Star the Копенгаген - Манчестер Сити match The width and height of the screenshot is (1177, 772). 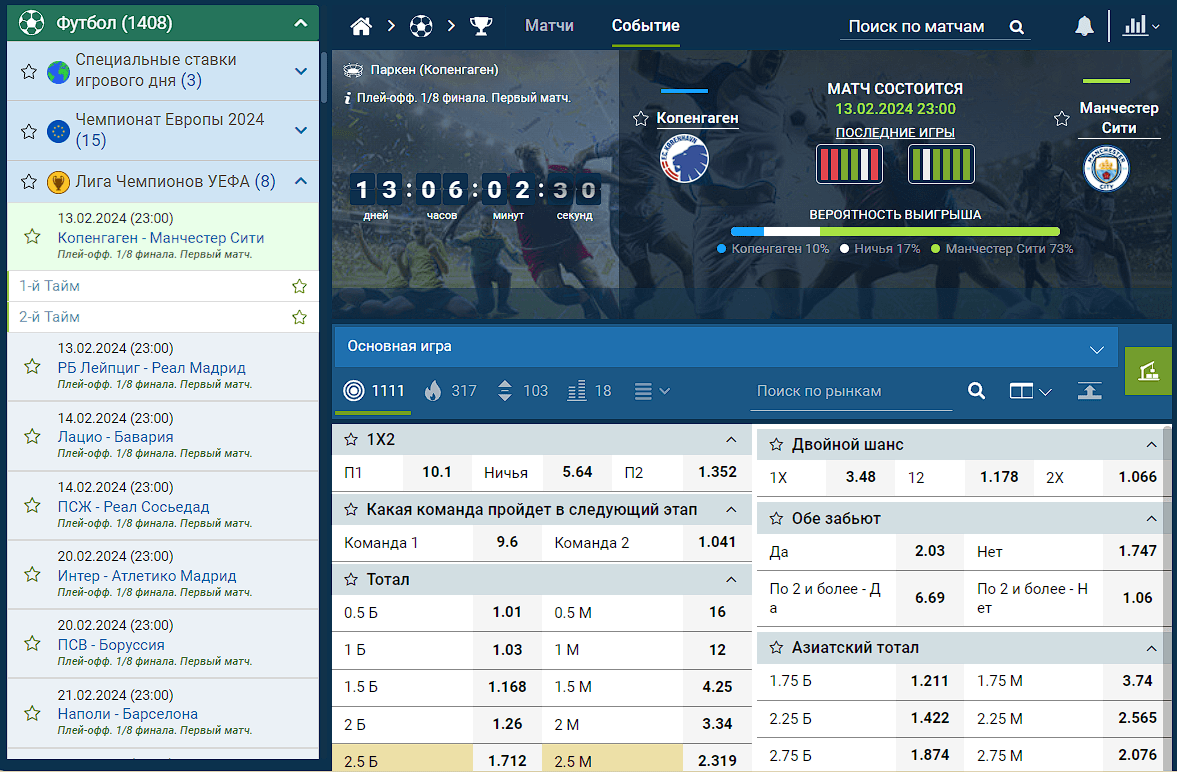[32, 237]
